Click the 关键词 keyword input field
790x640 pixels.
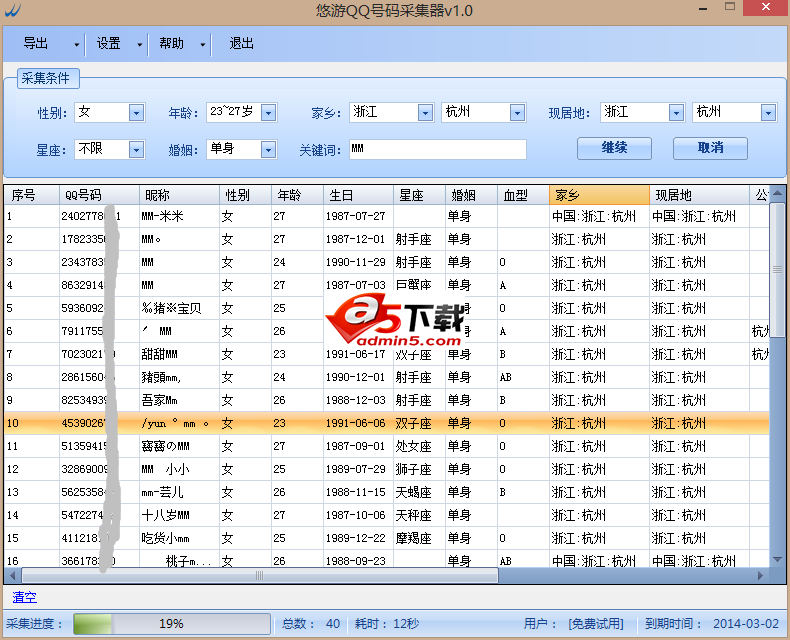[437, 149]
